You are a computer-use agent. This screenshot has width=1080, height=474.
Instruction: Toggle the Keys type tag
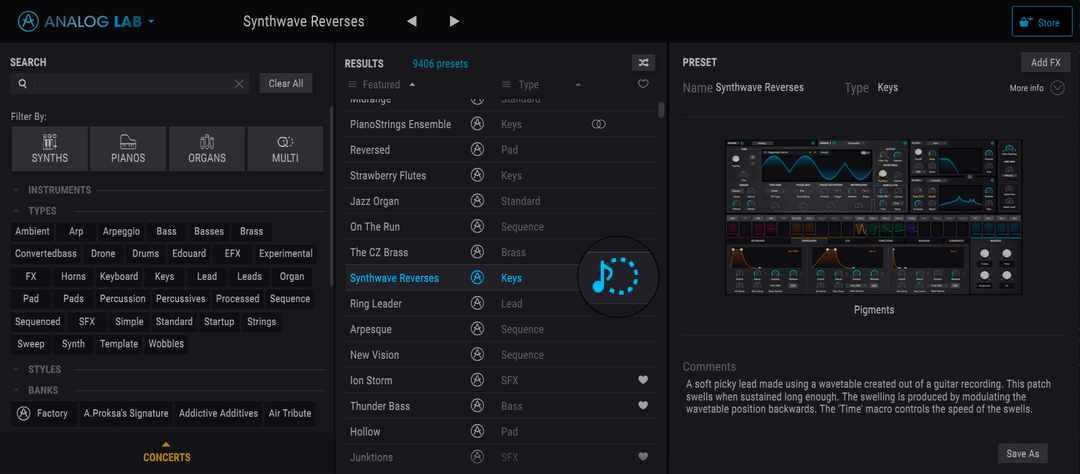[164, 276]
